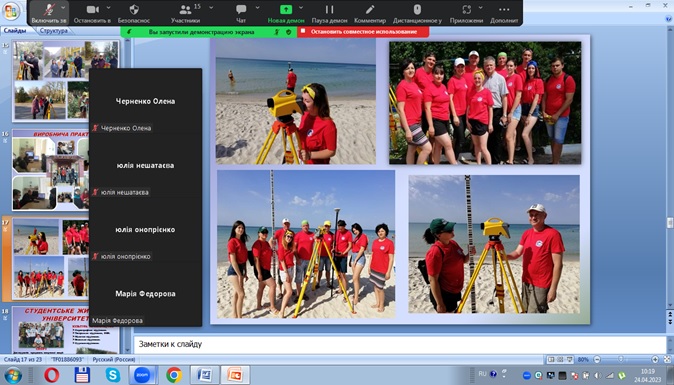The width and height of the screenshot is (674, 385).
Task: Select slide 16 thumbnail
Action: (50, 170)
